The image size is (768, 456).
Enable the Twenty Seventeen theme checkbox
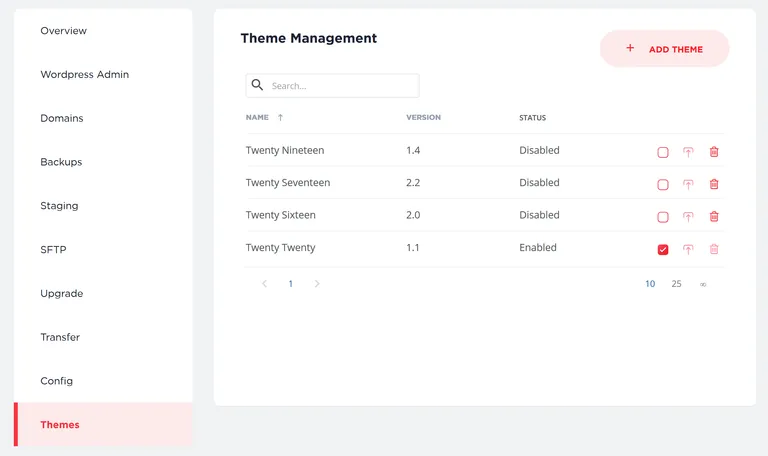(663, 185)
